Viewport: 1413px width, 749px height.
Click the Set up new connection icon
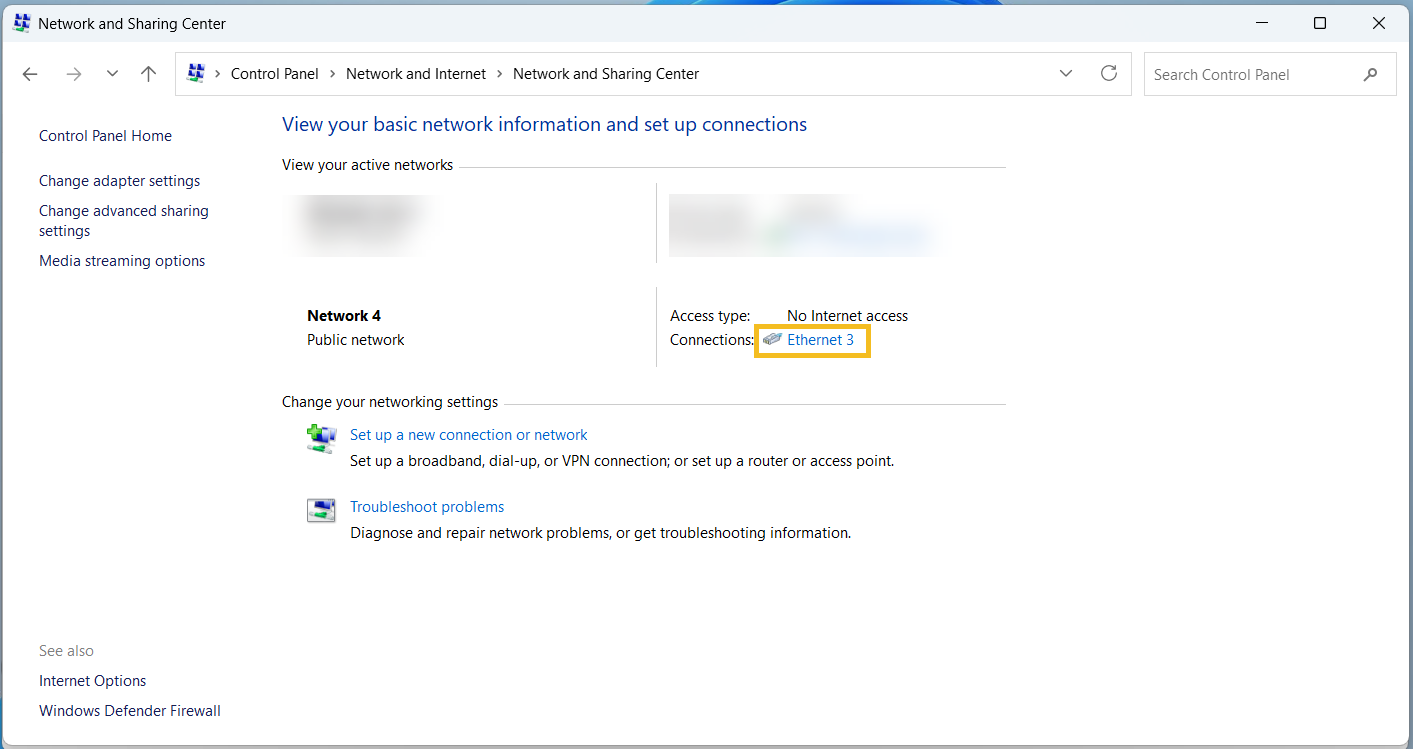click(x=320, y=439)
